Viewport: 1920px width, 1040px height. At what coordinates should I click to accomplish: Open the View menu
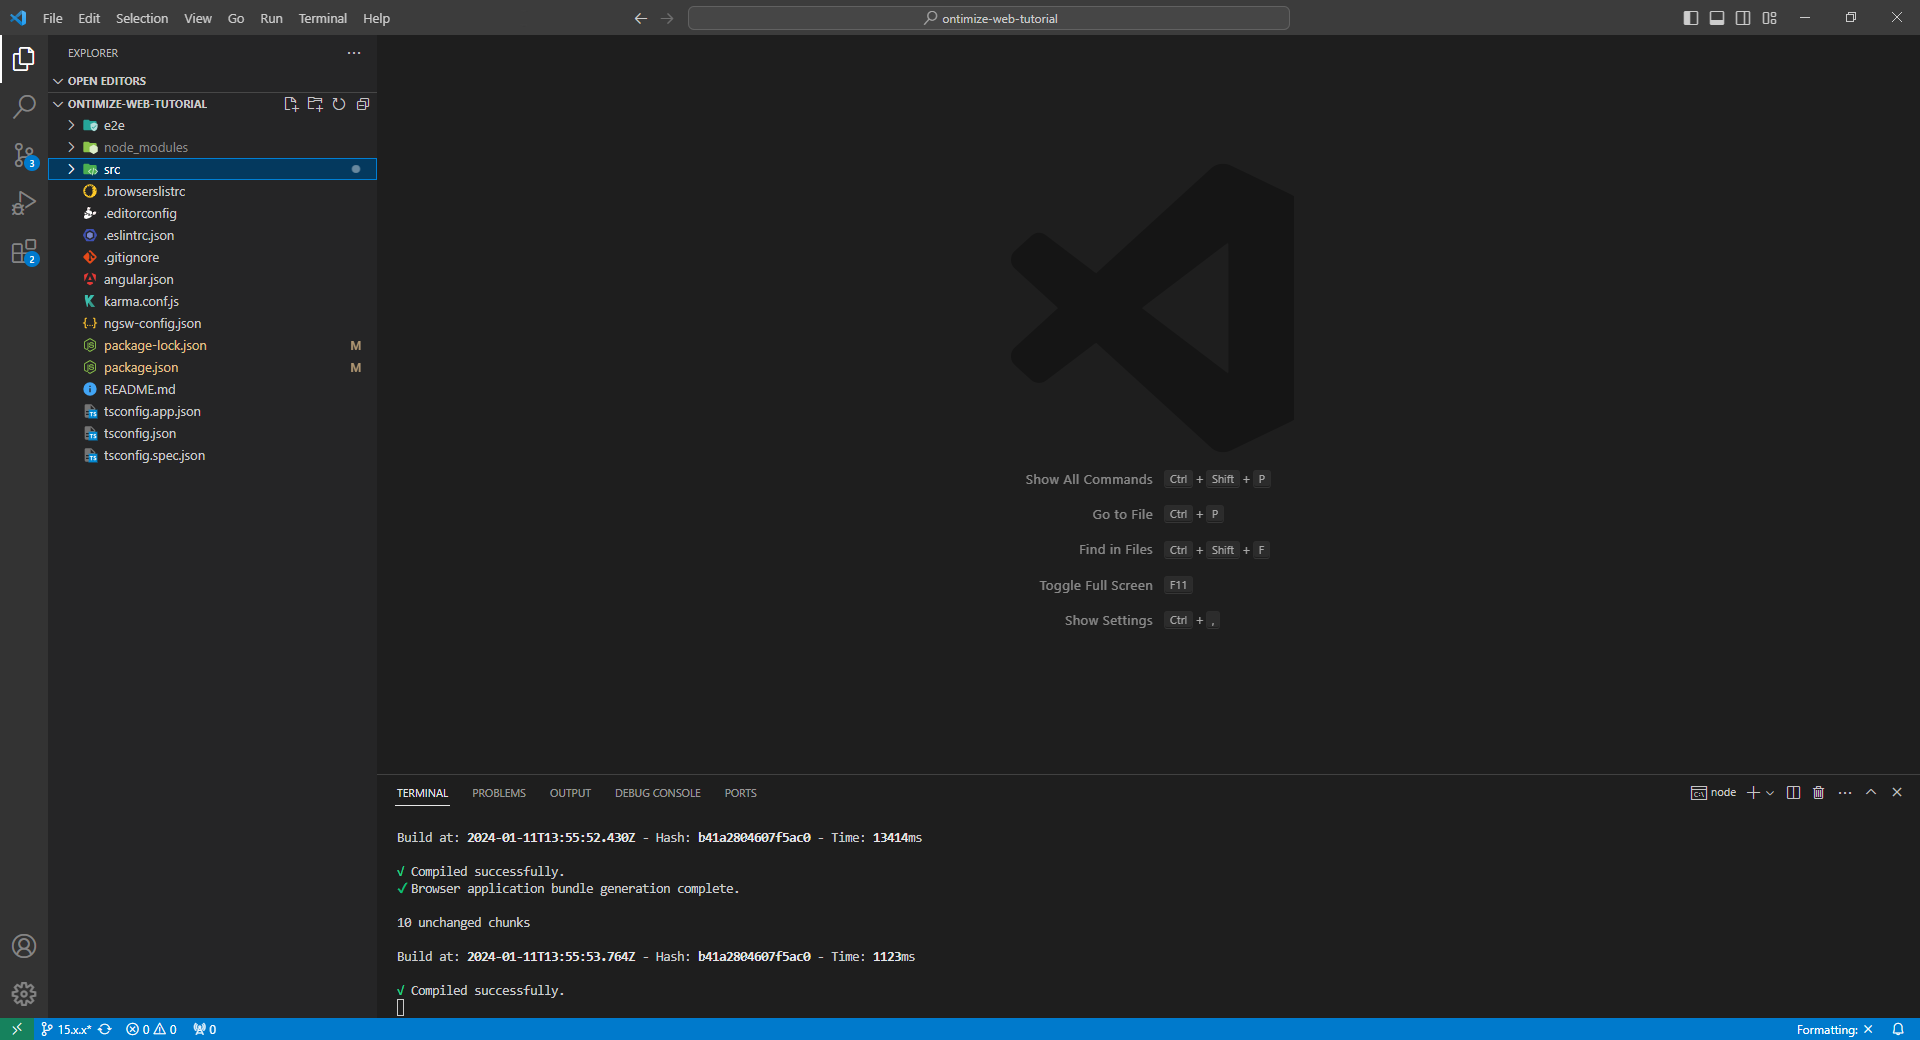click(x=198, y=18)
